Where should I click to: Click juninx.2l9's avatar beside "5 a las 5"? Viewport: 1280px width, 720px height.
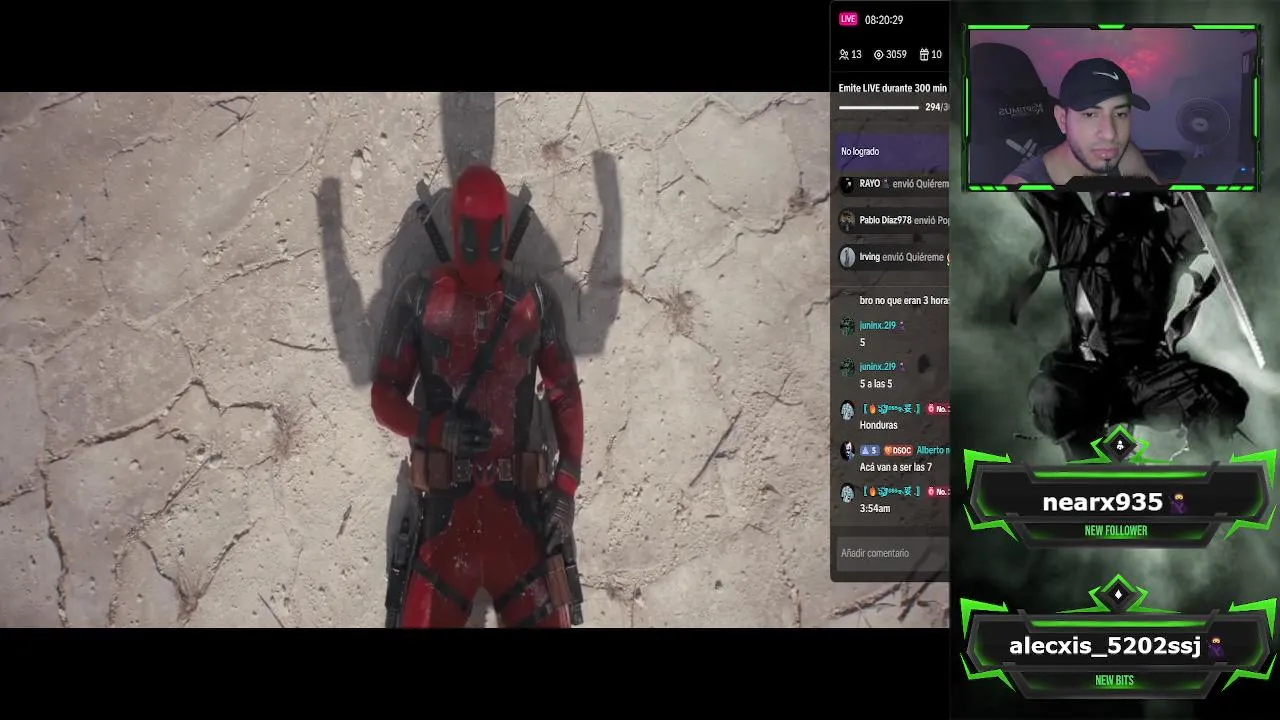847,367
